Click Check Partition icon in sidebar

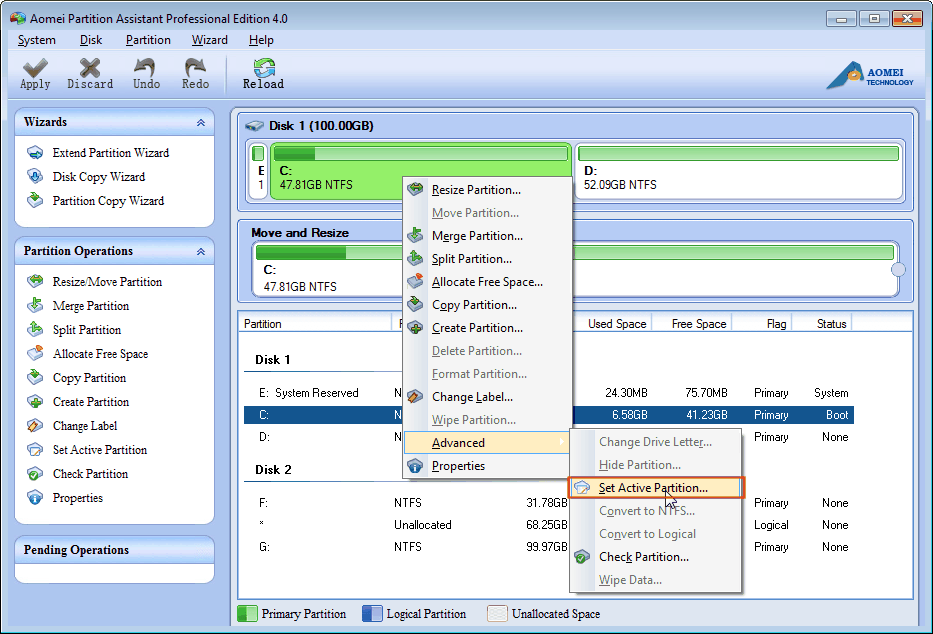point(35,473)
